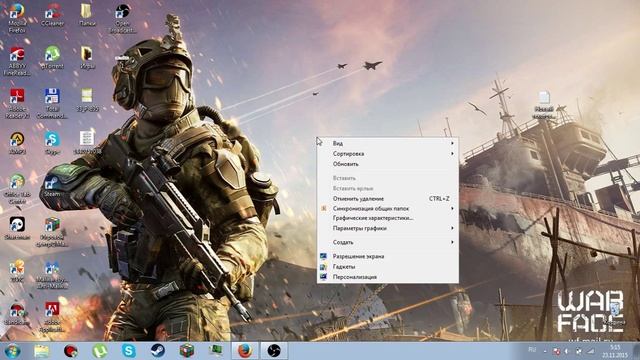Click the Show desktop button at the taskbar edge
This screenshot has height=360, width=640.
(636, 351)
